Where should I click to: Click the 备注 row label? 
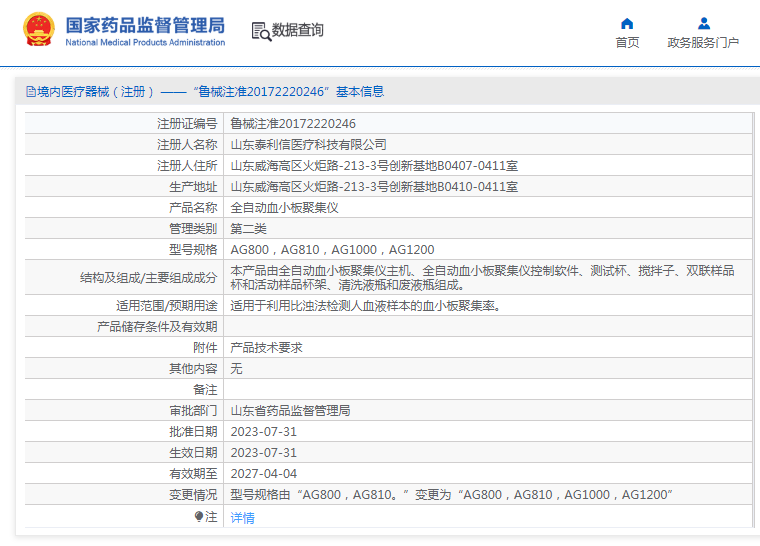click(205, 390)
